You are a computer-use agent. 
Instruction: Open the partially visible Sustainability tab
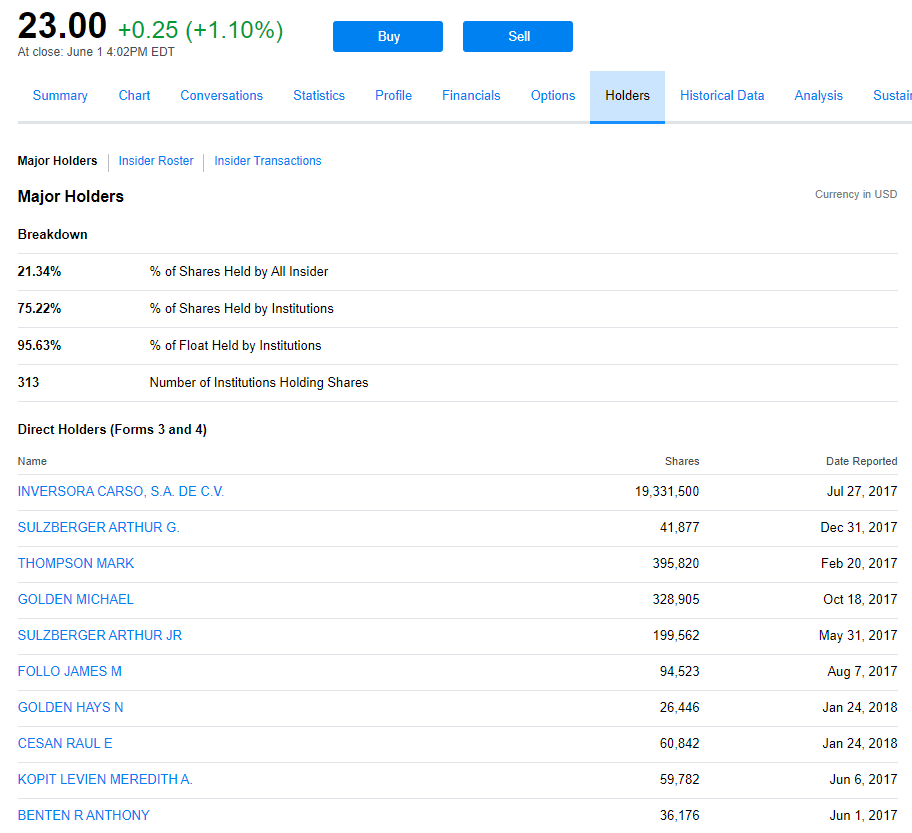(x=892, y=95)
